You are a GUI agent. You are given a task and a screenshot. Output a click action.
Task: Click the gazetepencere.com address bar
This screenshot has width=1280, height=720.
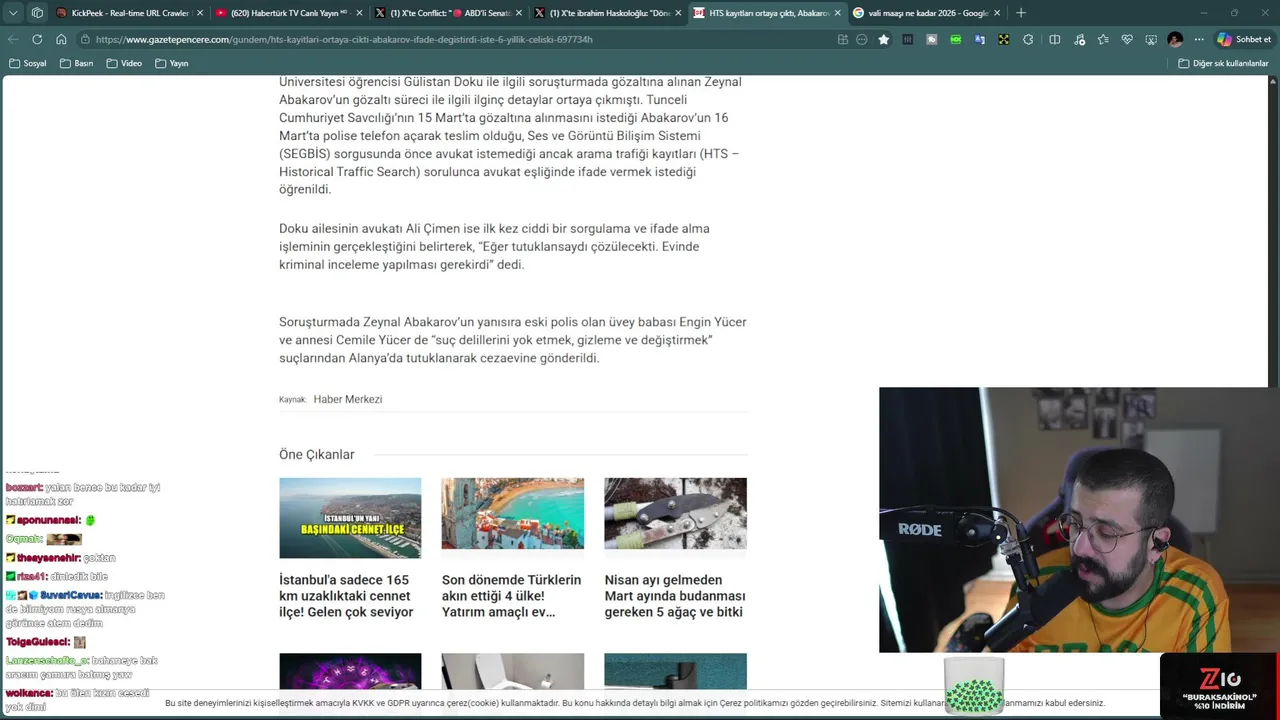pos(450,39)
